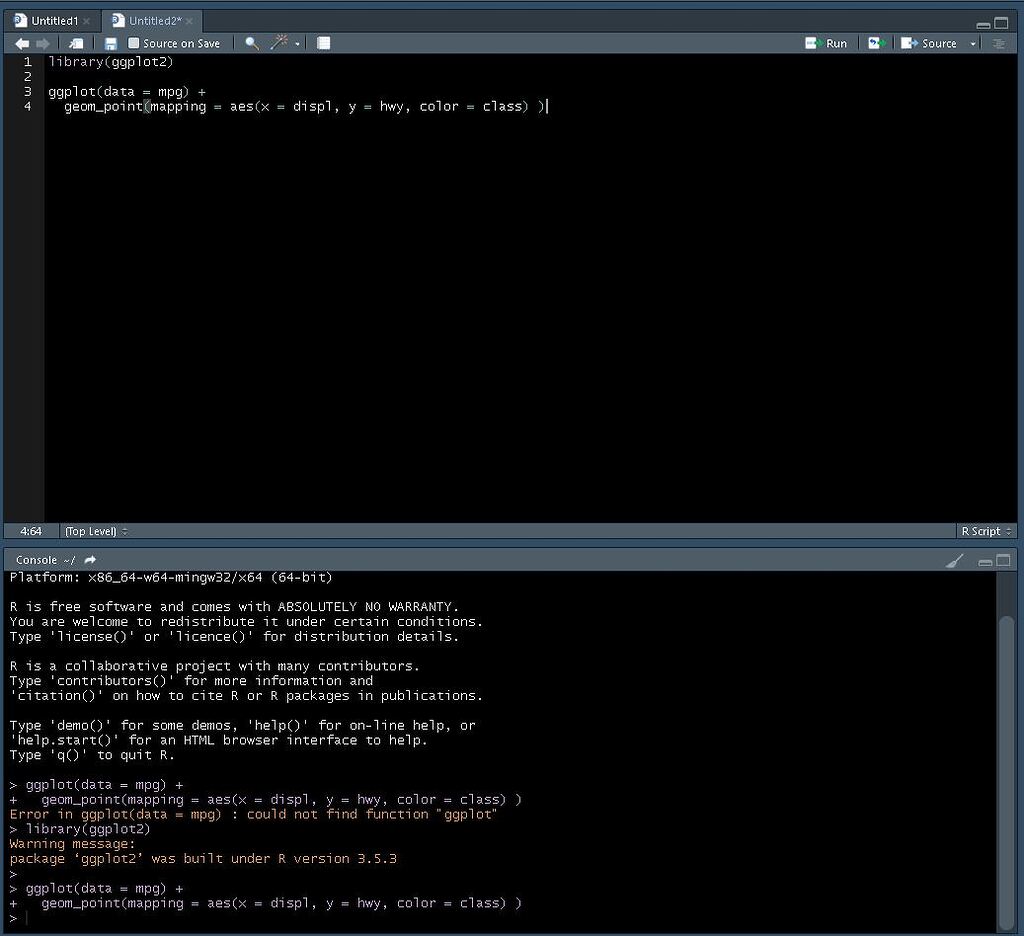Show document outline icon
This screenshot has height=936, width=1024.
pos(999,44)
